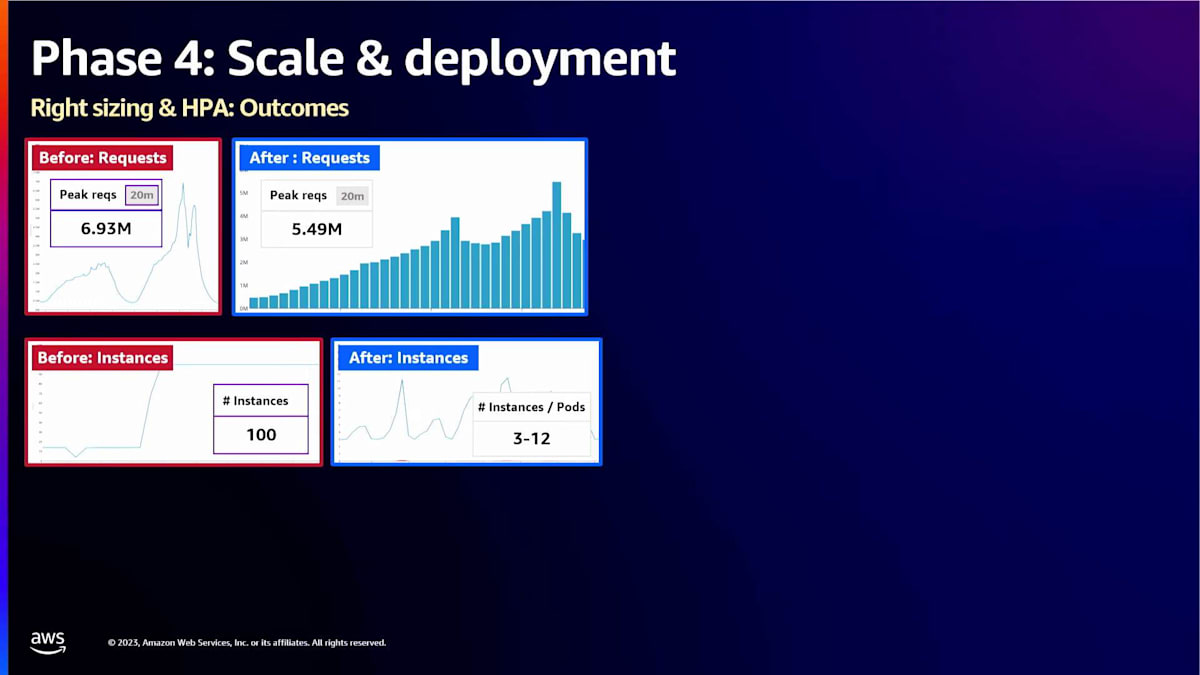Select the 6.93M peak value
Viewport: 1200px width, 675px height.
click(106, 229)
